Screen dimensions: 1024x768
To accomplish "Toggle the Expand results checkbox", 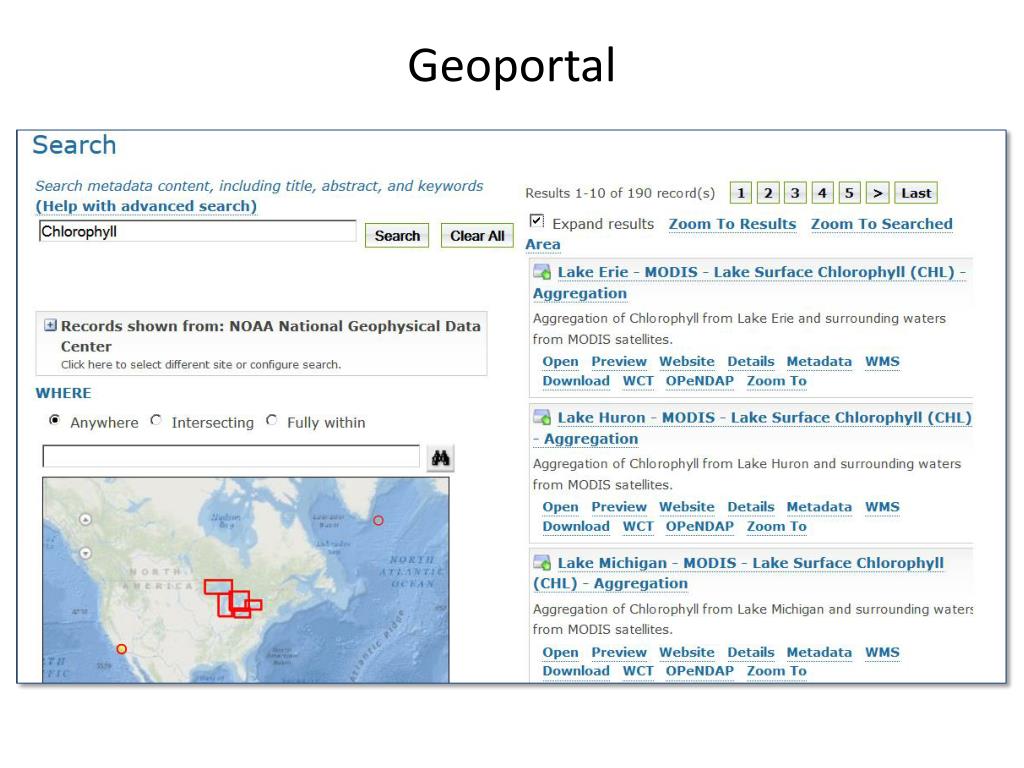I will click(537, 221).
